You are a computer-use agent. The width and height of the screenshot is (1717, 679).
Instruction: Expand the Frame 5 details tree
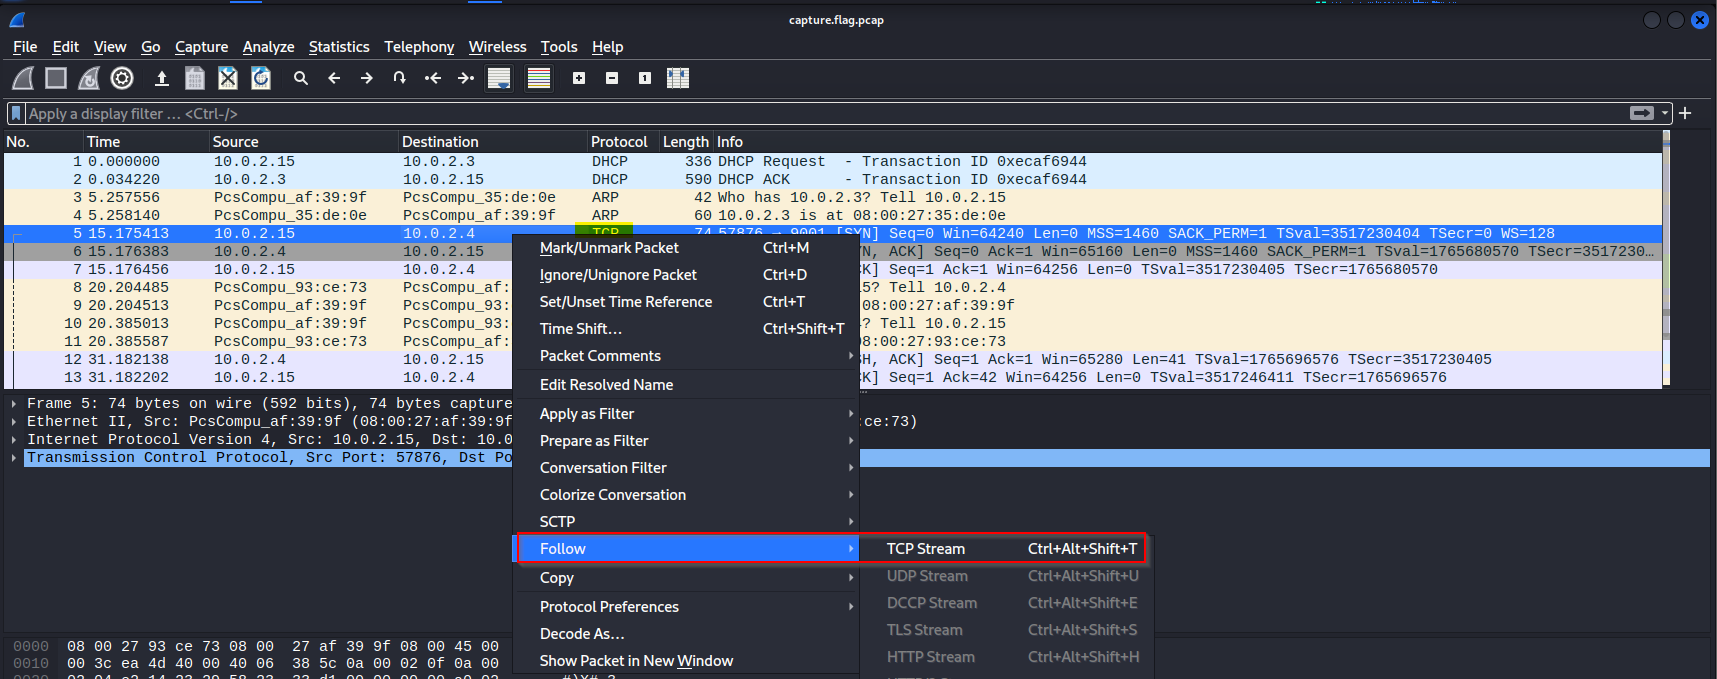14,404
